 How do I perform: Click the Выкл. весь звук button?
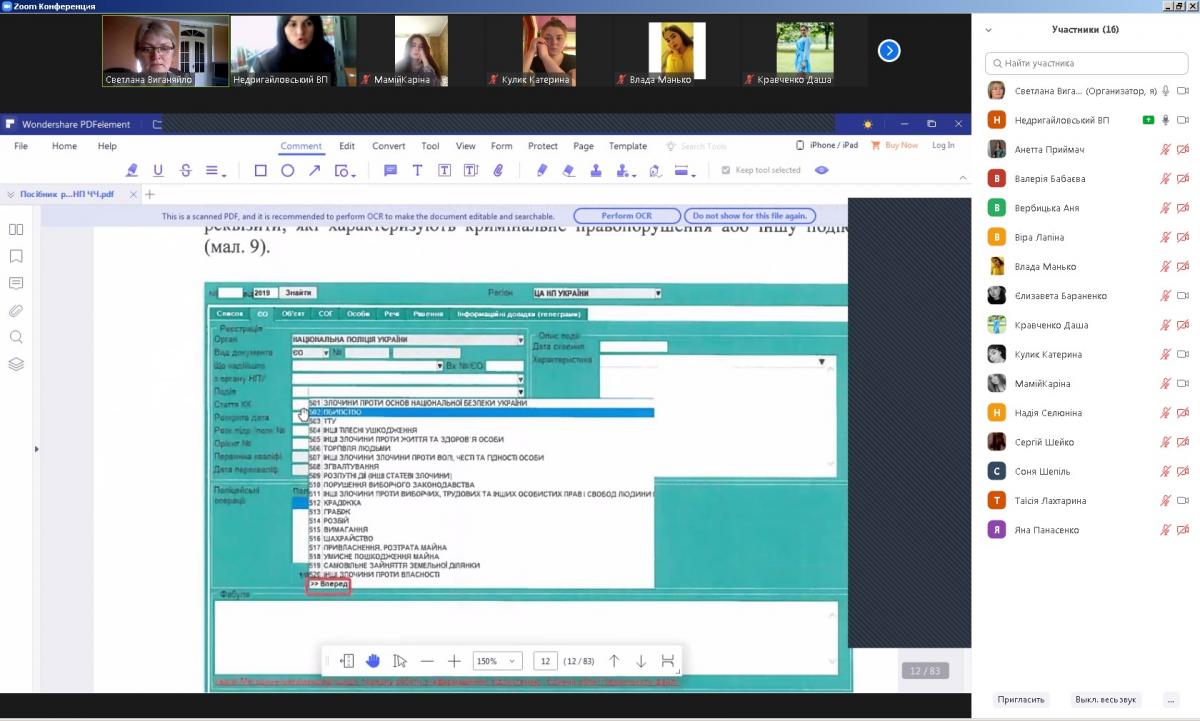point(1106,700)
